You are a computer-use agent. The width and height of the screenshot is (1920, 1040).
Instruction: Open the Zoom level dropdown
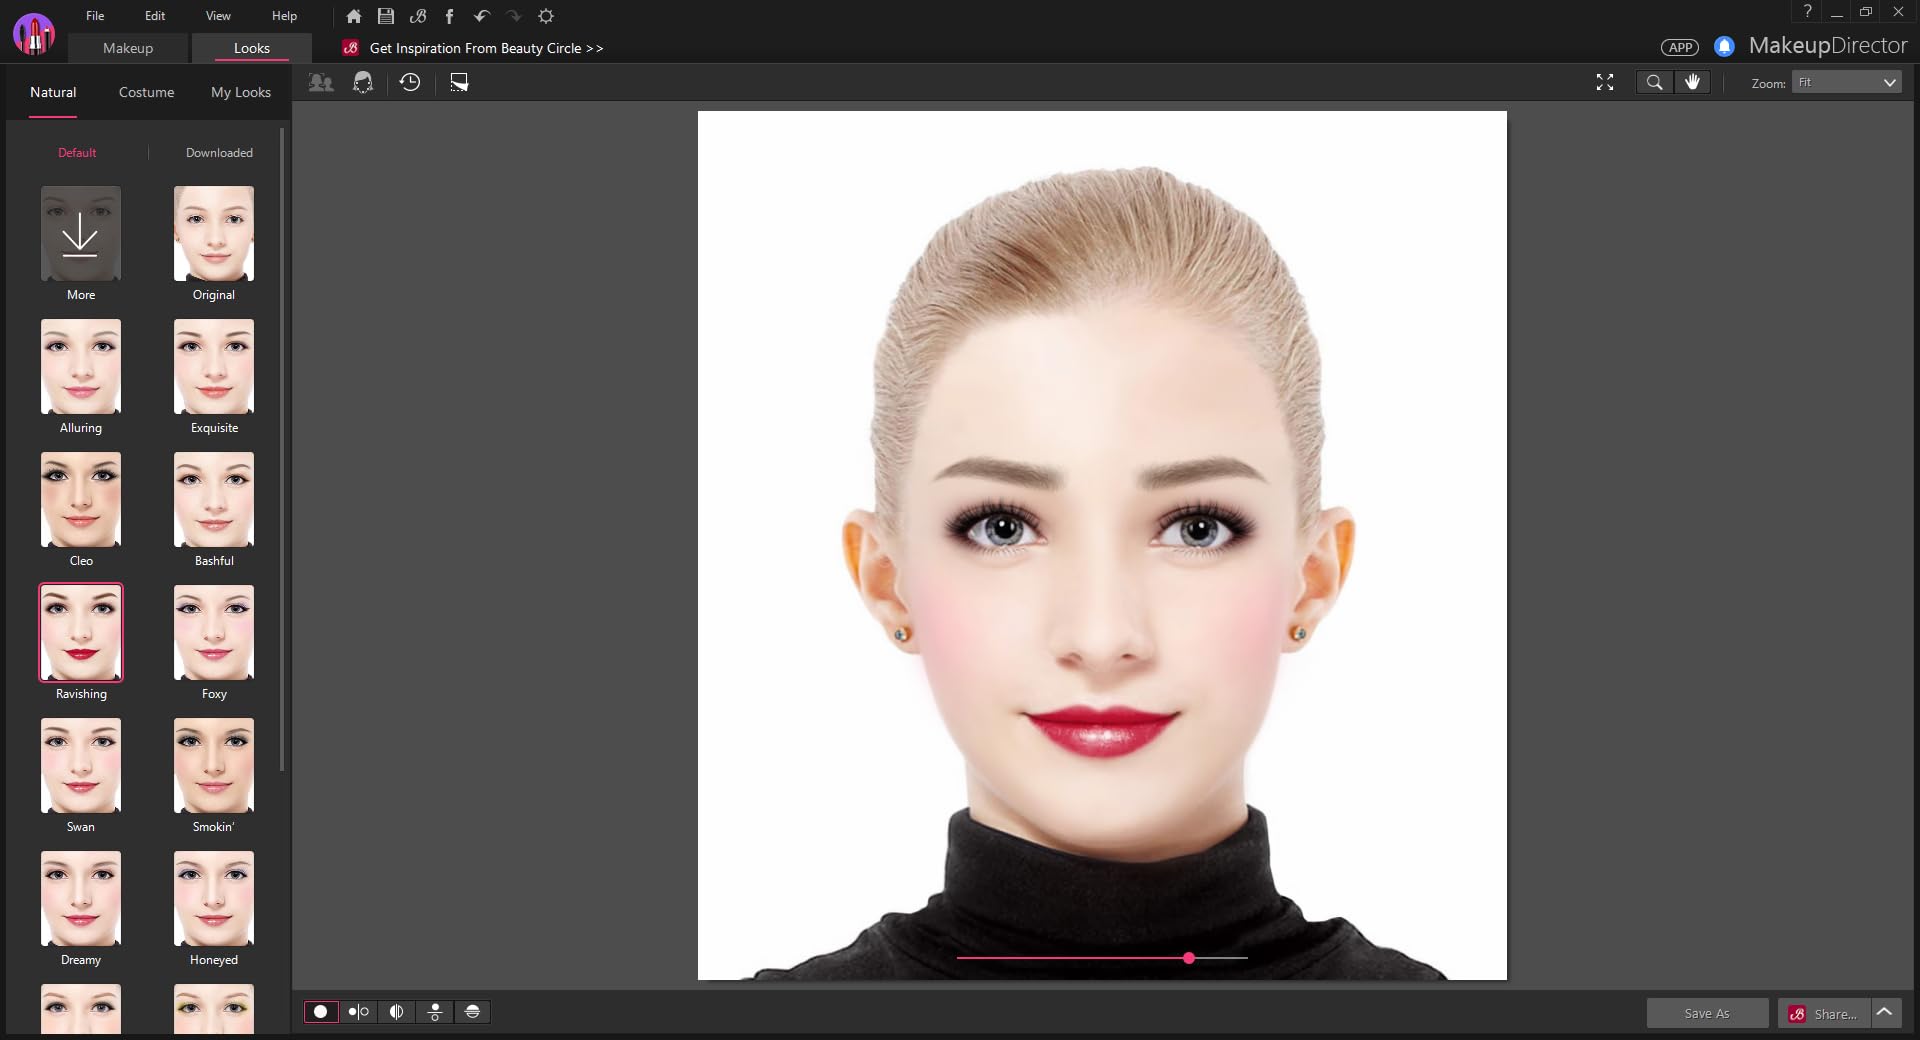point(1846,83)
